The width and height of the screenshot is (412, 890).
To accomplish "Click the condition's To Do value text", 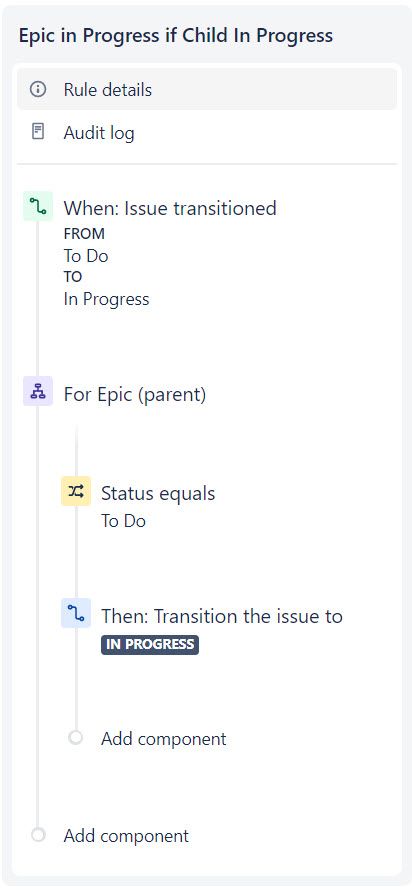I will click(x=123, y=520).
